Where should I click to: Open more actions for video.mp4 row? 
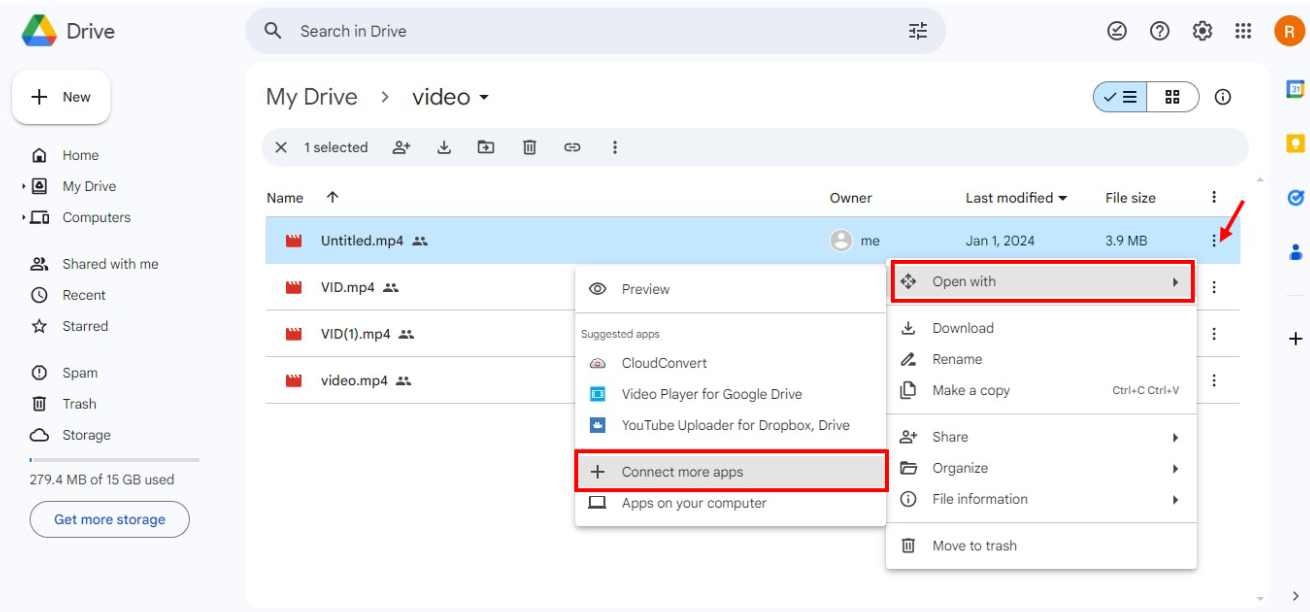(x=1214, y=380)
